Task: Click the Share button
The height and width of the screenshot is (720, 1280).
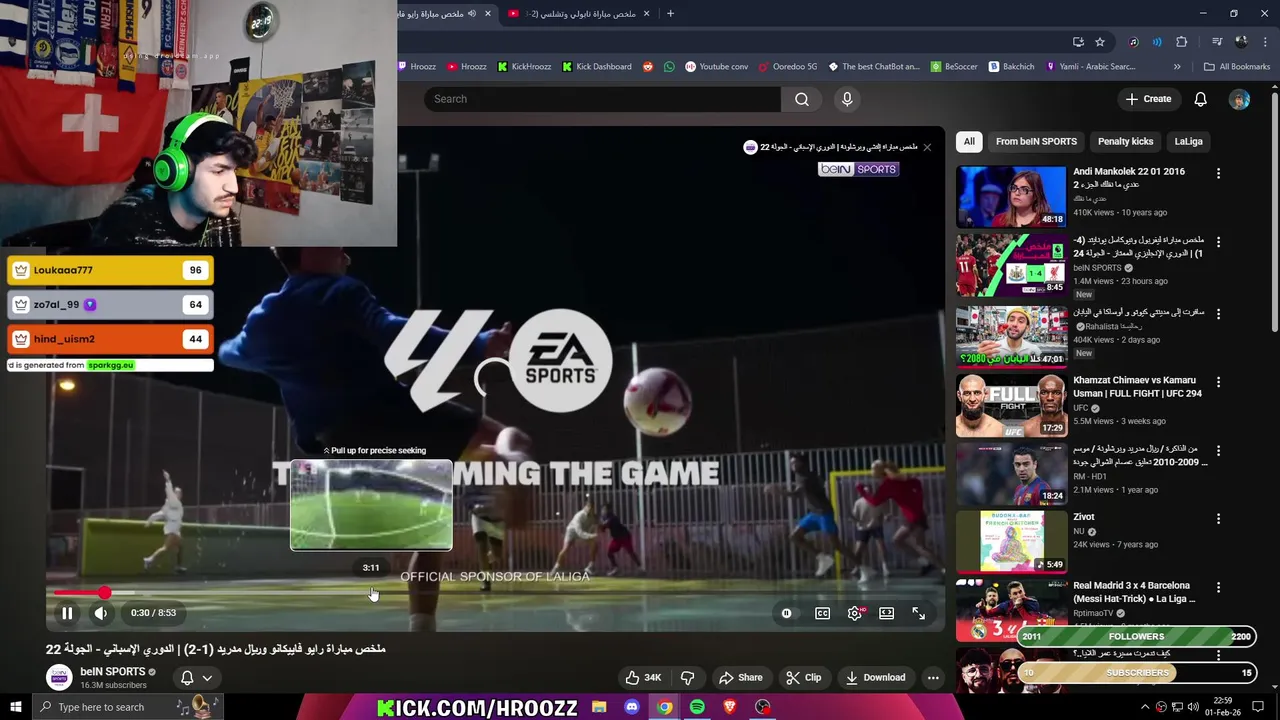Action: tap(740, 677)
